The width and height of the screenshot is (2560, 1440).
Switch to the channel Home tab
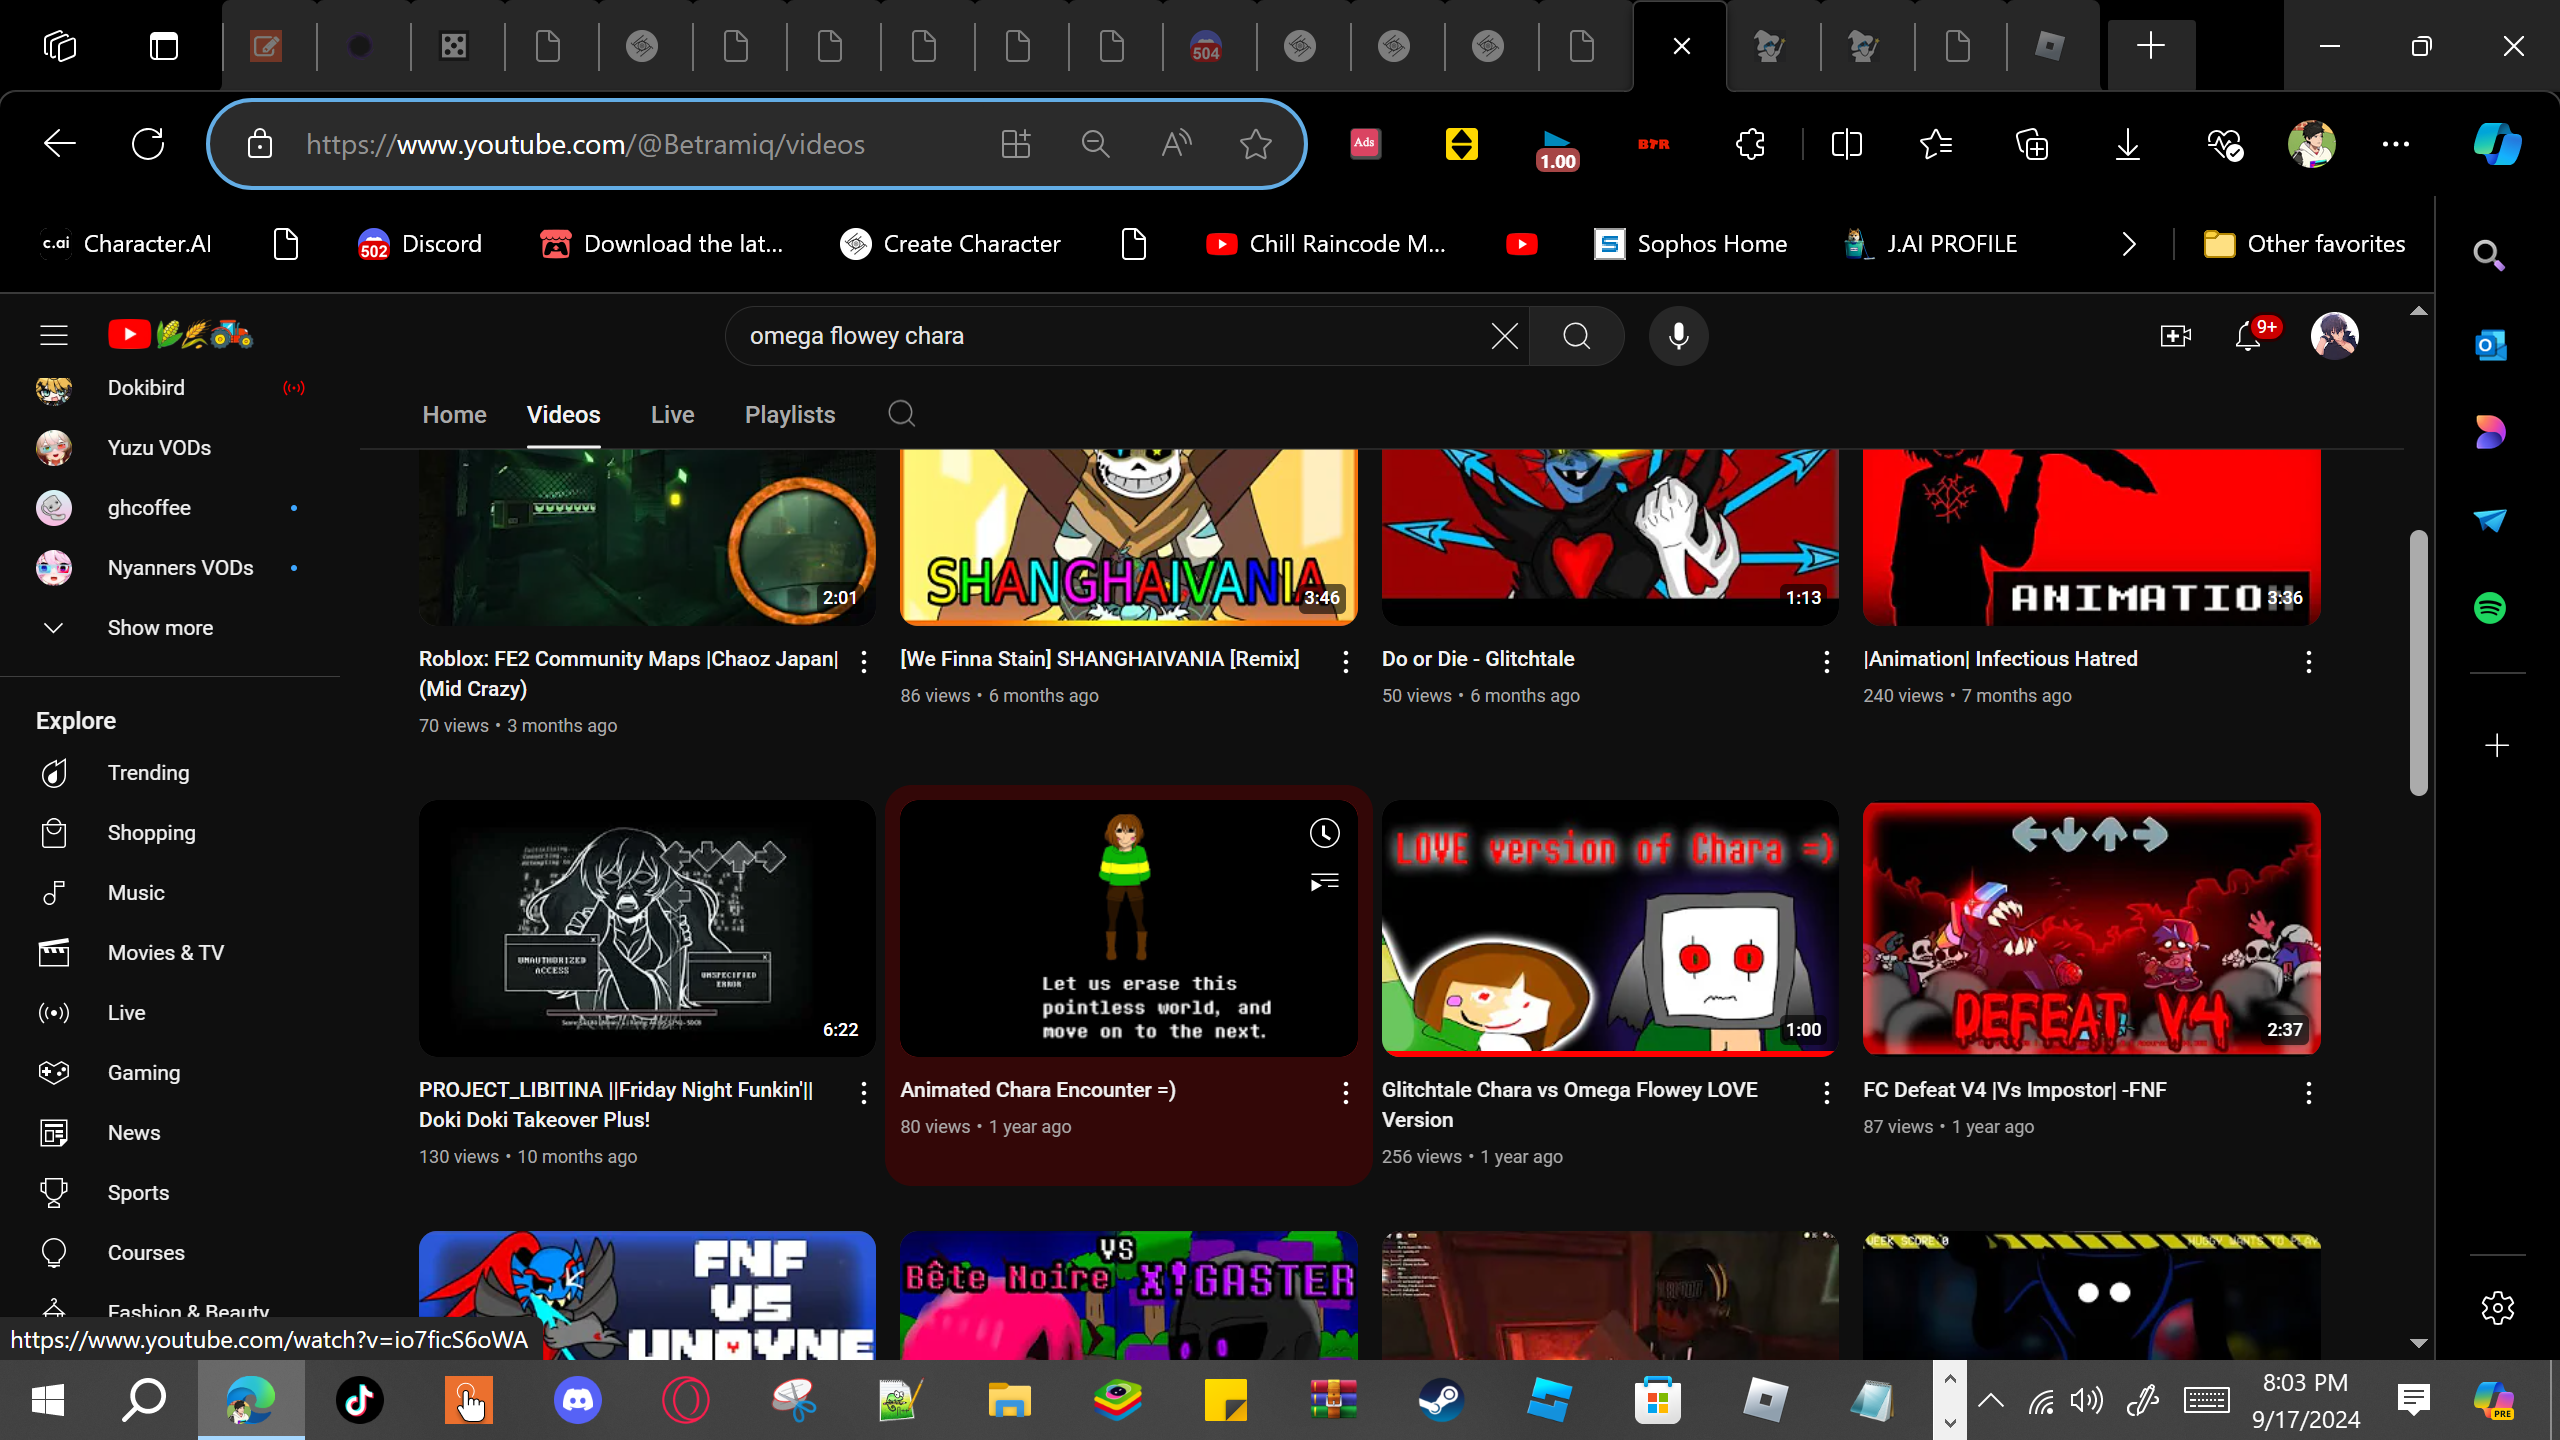[454, 415]
